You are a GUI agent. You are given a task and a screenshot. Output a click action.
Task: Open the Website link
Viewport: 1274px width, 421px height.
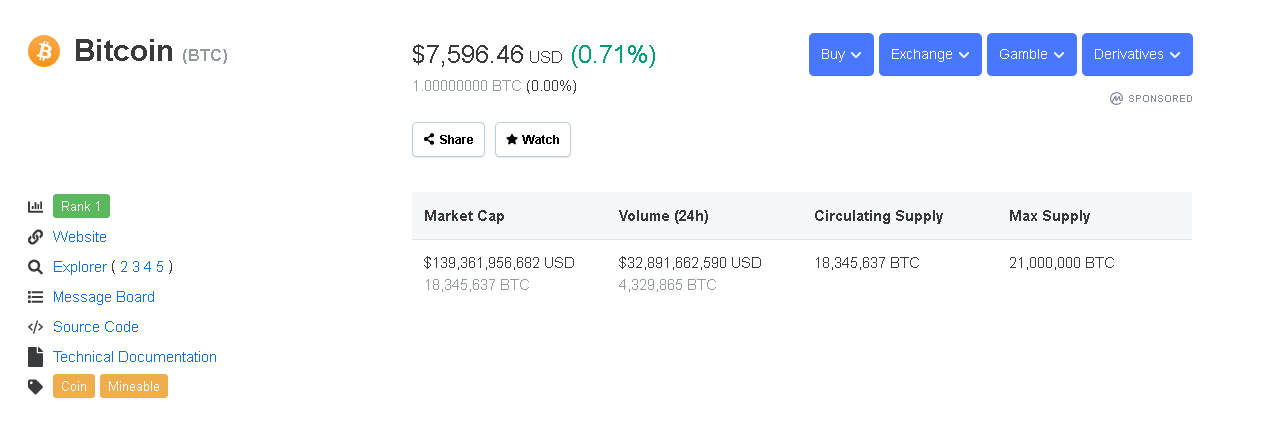80,237
